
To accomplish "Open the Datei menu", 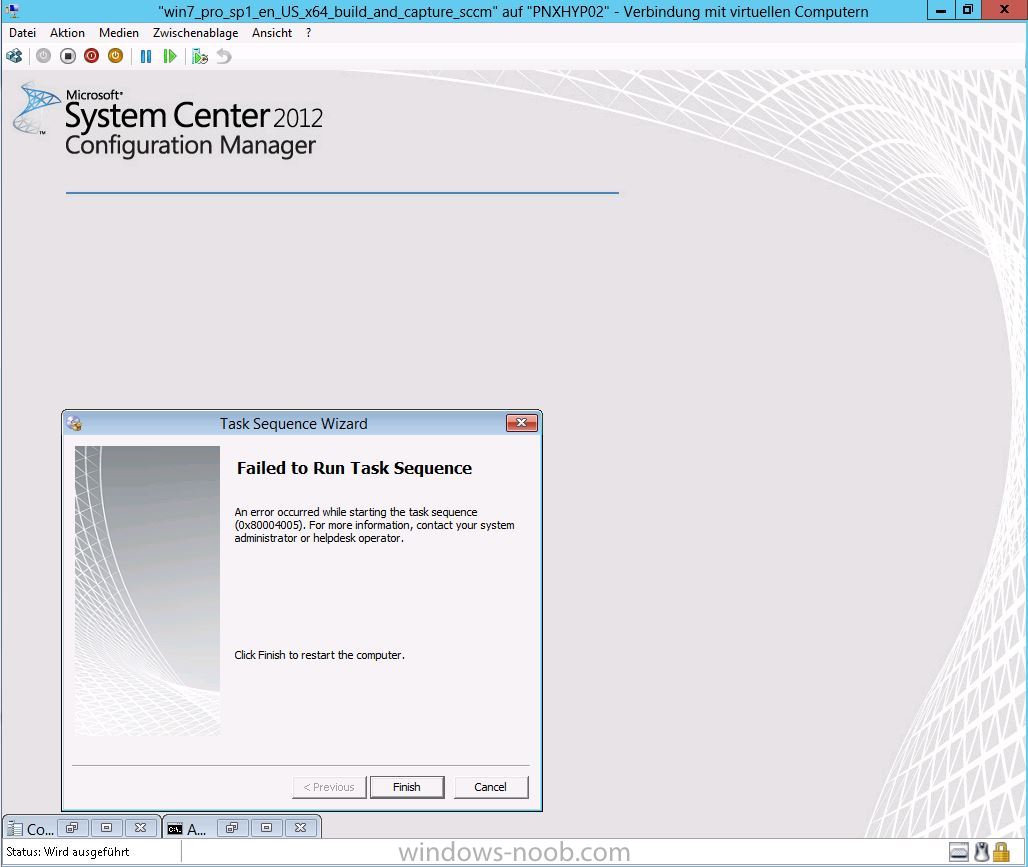I will coord(22,33).
